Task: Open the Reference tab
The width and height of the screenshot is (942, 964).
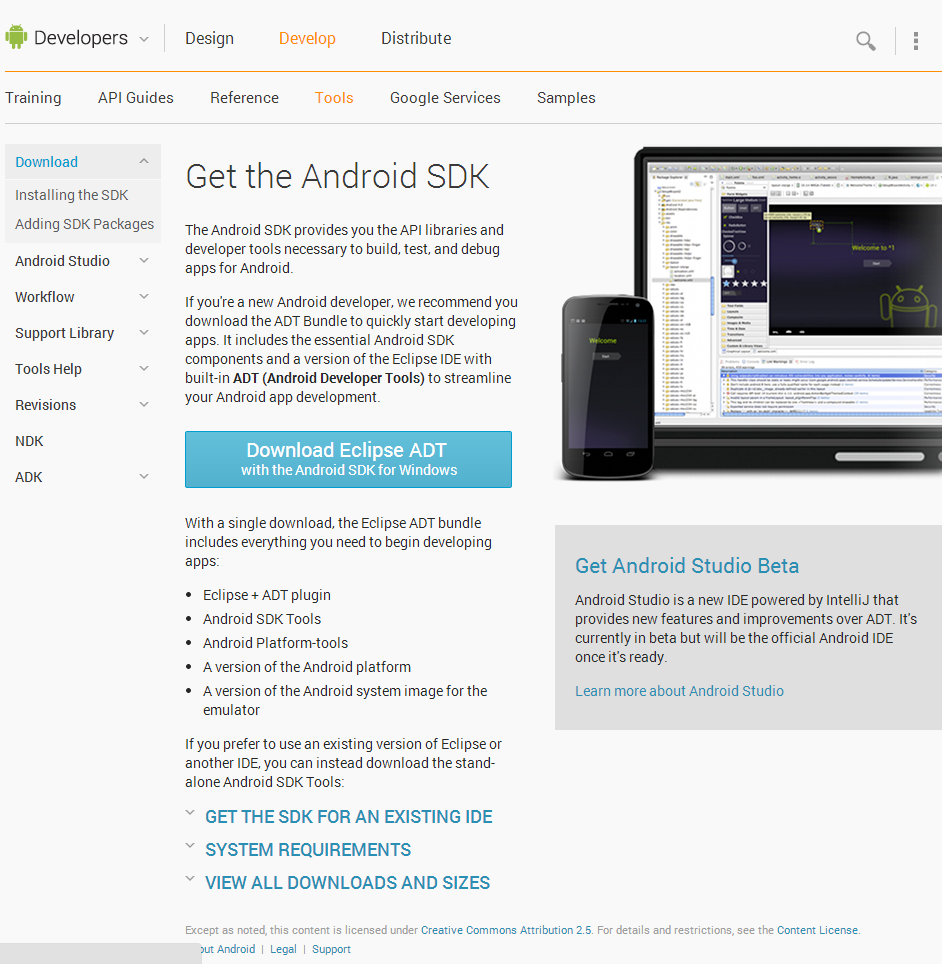Action: (245, 98)
